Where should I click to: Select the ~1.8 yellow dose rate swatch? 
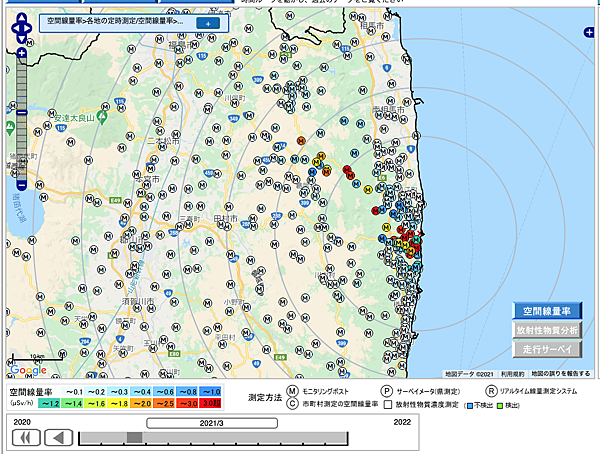click(118, 403)
